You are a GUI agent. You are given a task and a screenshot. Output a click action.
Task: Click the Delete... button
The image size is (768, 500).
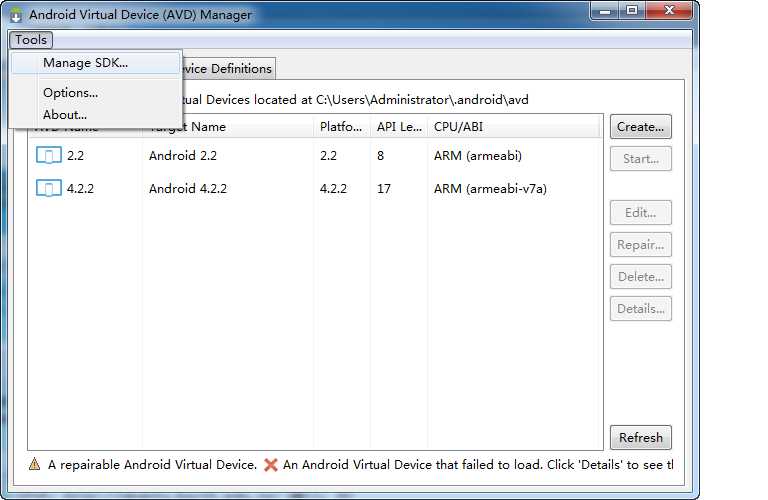(641, 277)
